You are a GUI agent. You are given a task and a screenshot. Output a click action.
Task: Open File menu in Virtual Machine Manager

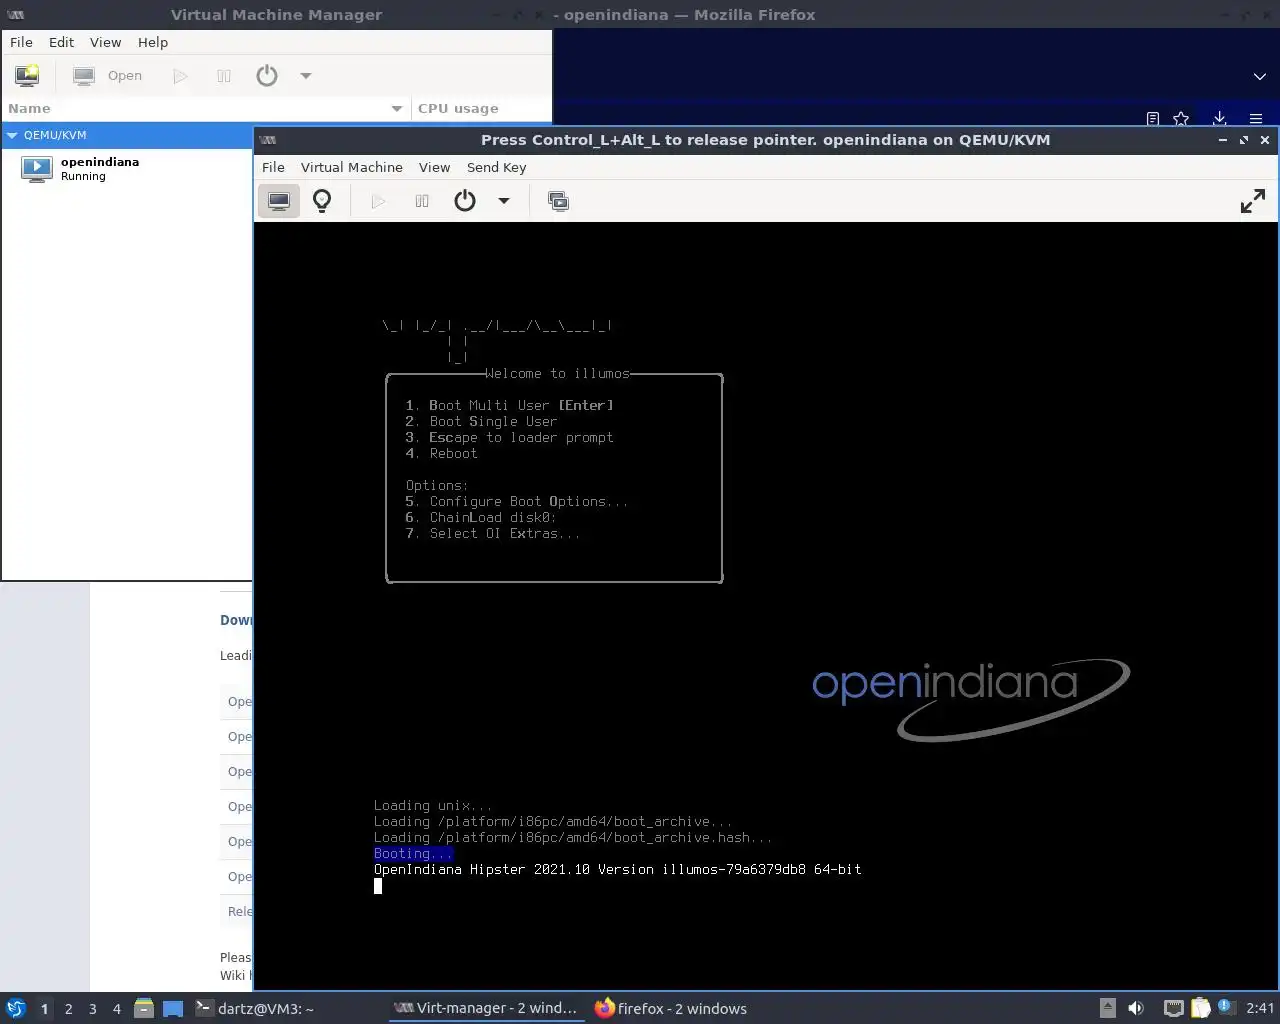pyautogui.click(x=21, y=42)
